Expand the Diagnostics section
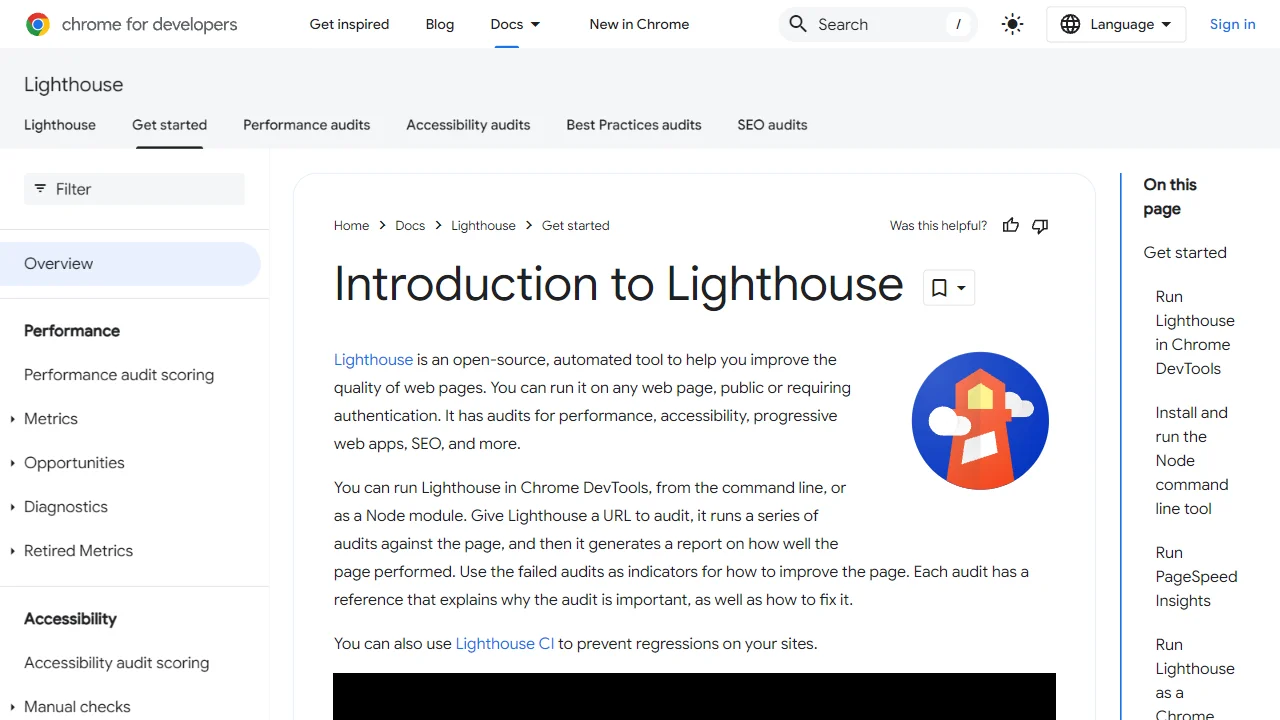This screenshot has height=720, width=1280. tap(13, 507)
